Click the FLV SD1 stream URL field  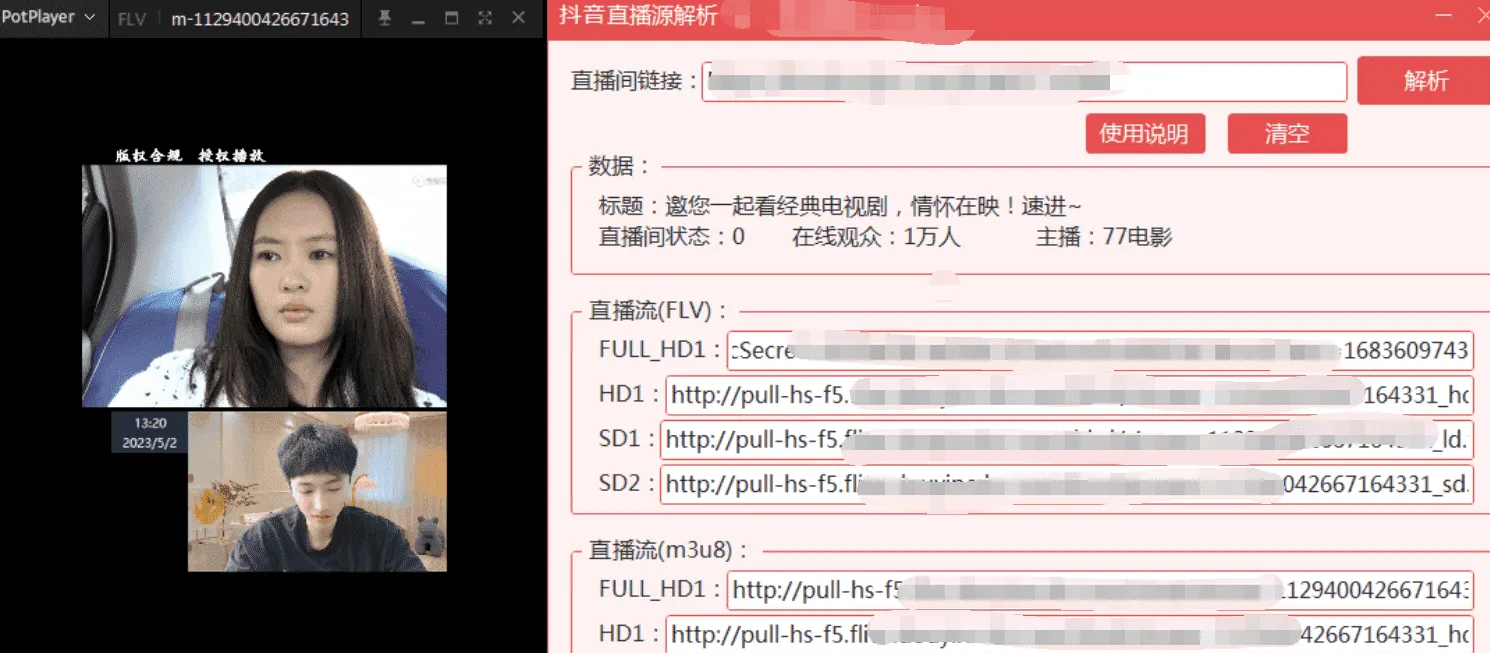[1065, 439]
